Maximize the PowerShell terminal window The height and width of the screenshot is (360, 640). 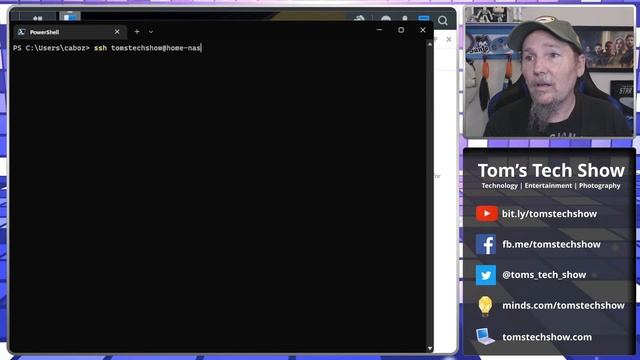tap(401, 30)
